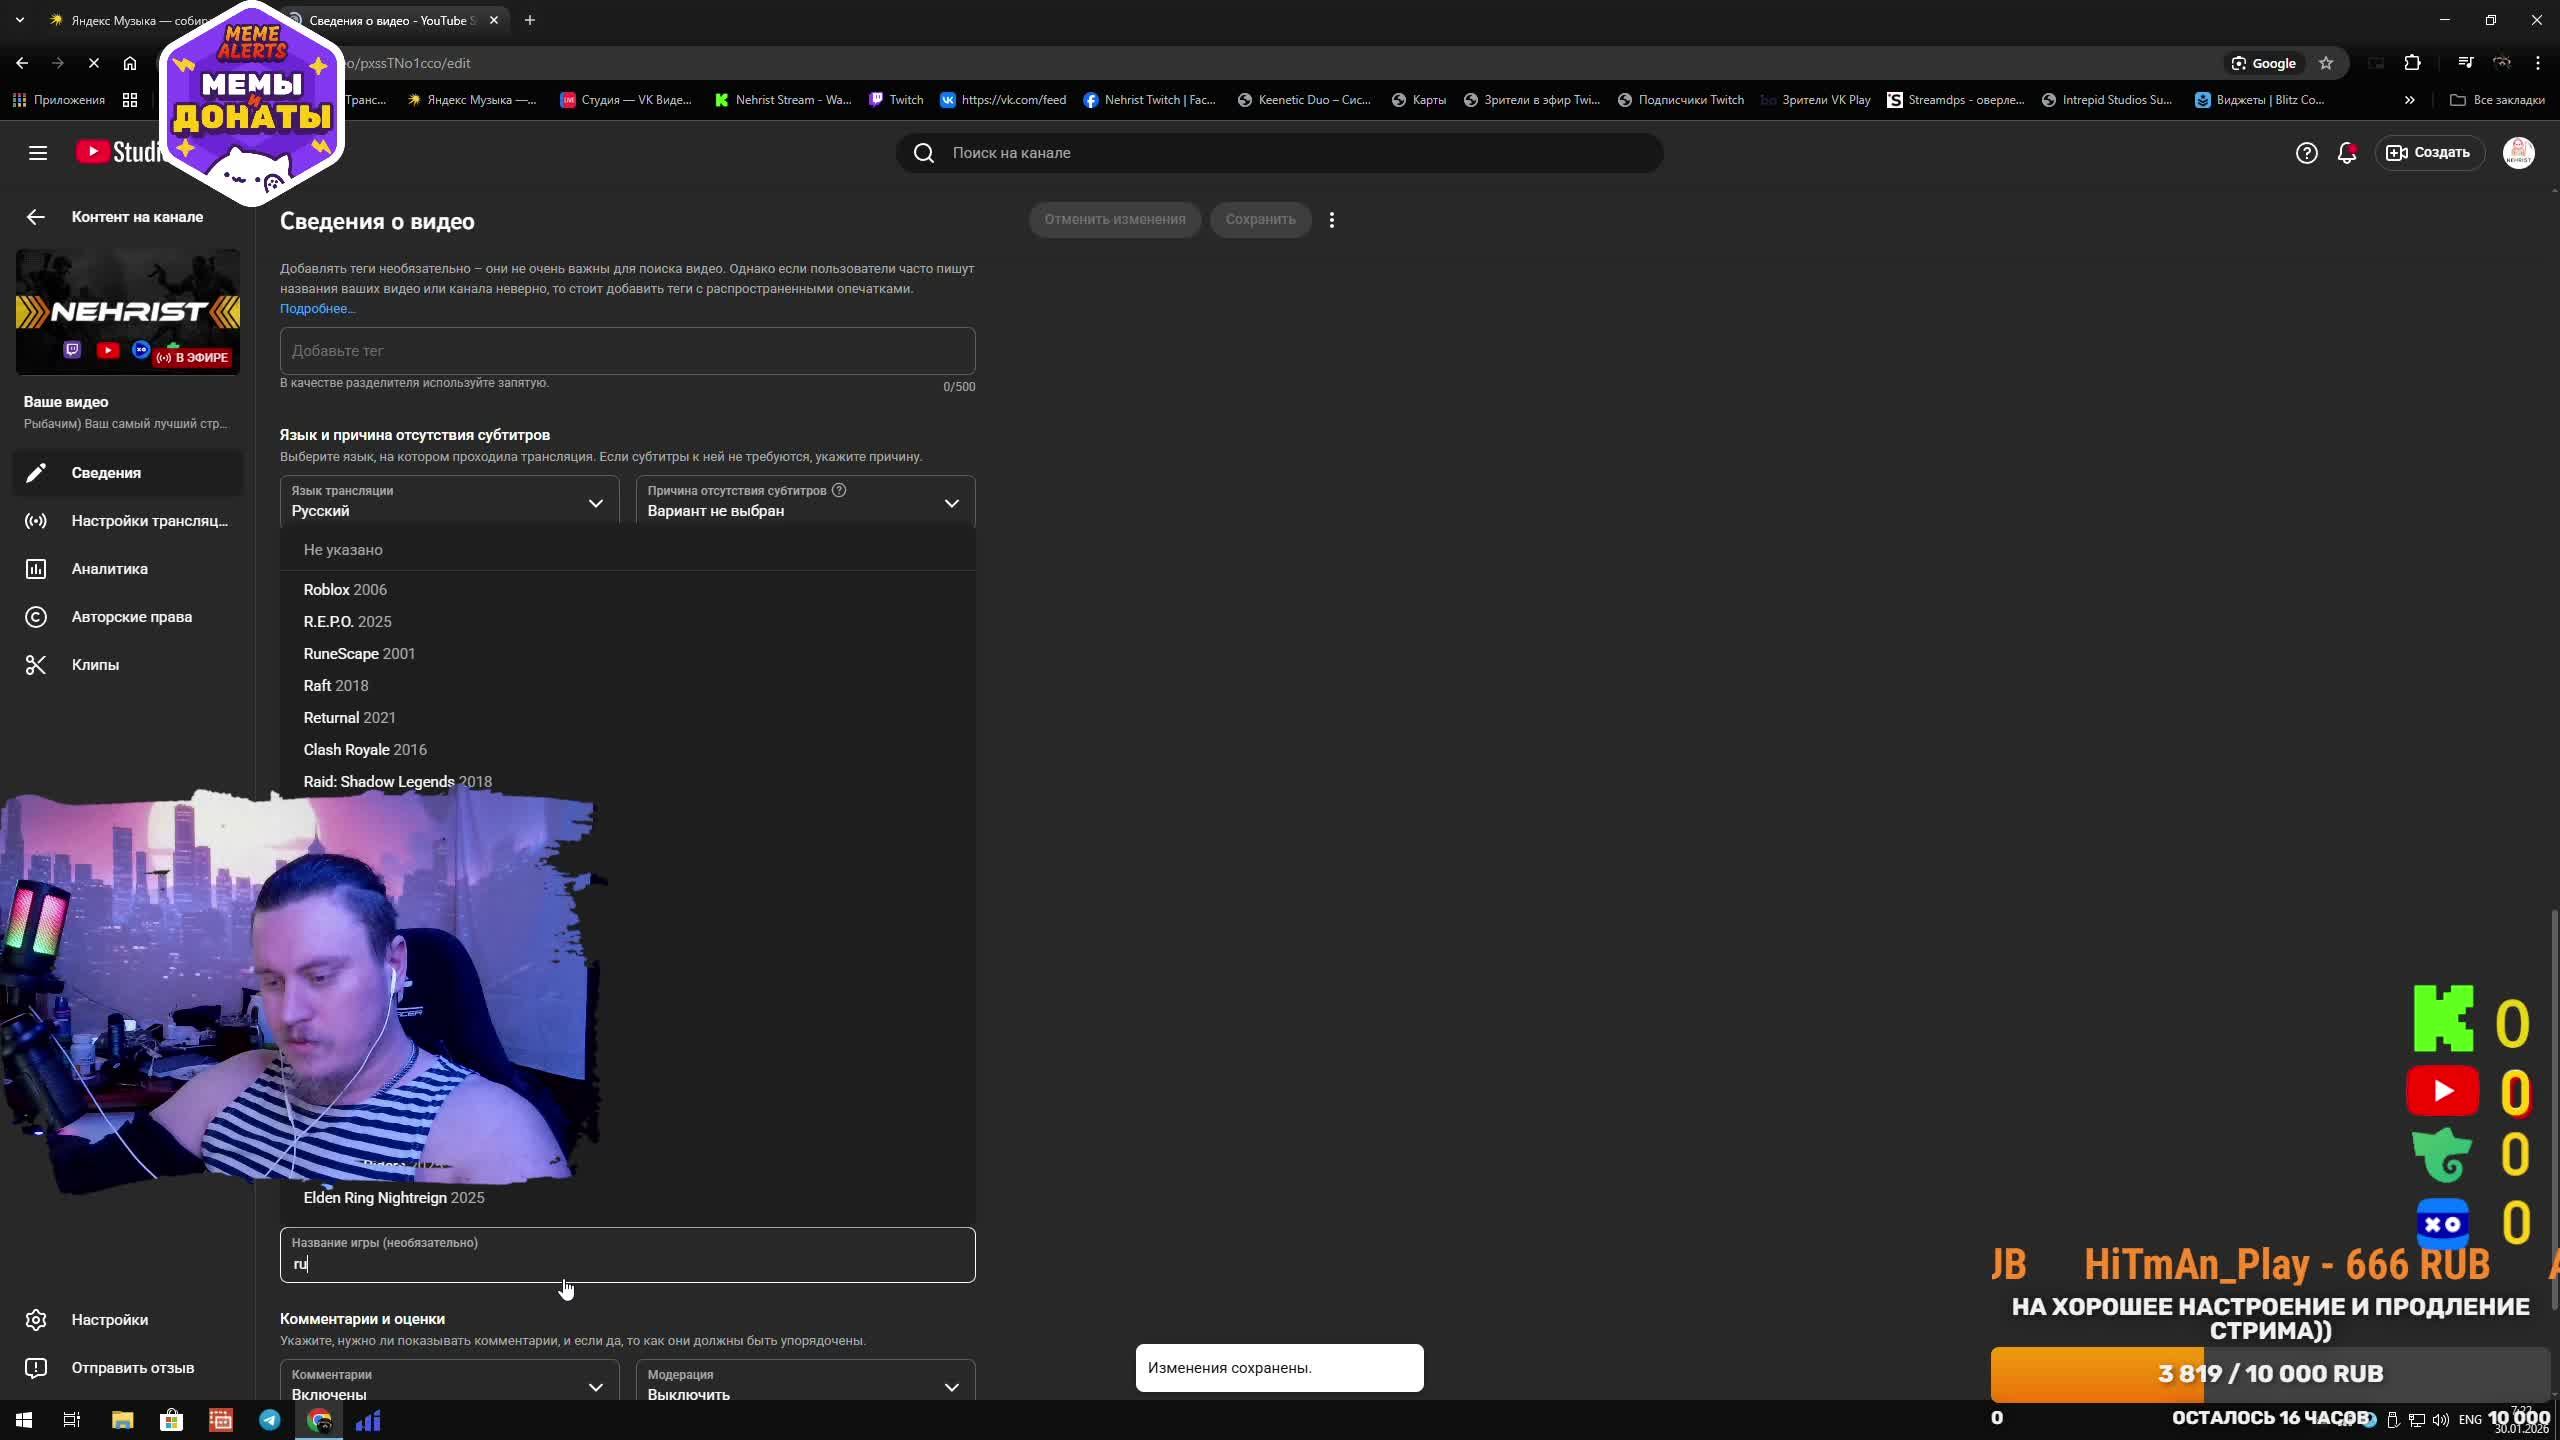
Task: Open the Комментарии dropdown
Action: tap(449, 1385)
